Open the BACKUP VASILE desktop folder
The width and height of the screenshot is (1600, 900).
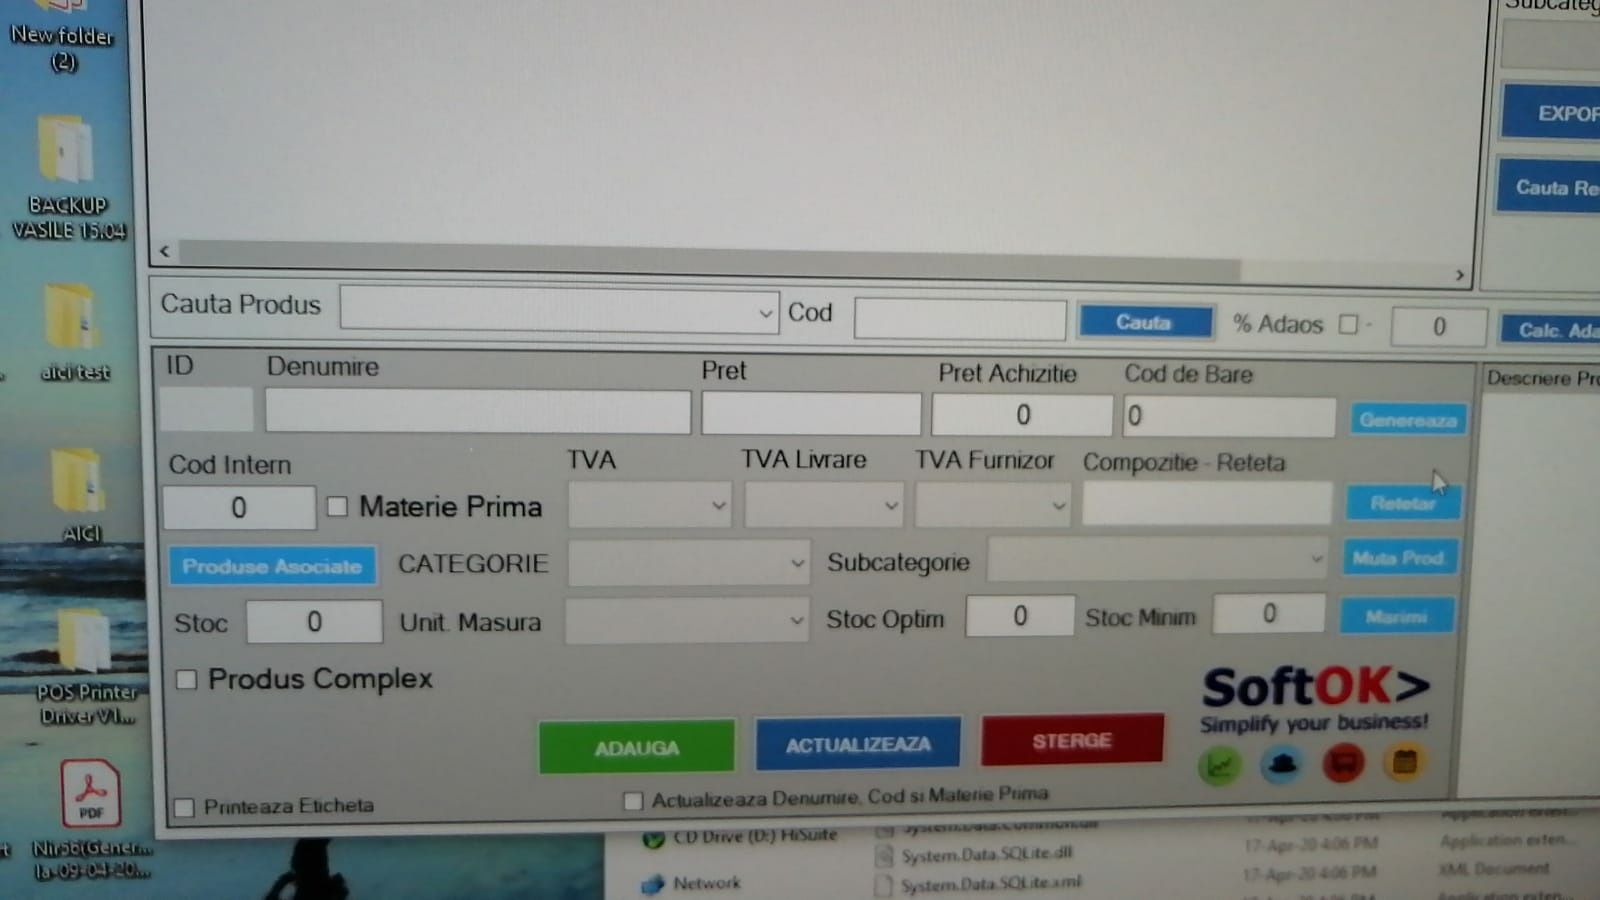click(x=68, y=178)
